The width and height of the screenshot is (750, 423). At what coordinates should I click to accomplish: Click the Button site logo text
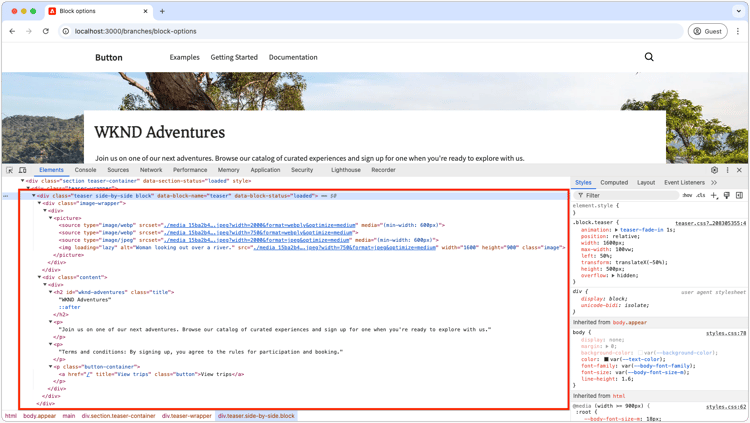click(x=109, y=57)
